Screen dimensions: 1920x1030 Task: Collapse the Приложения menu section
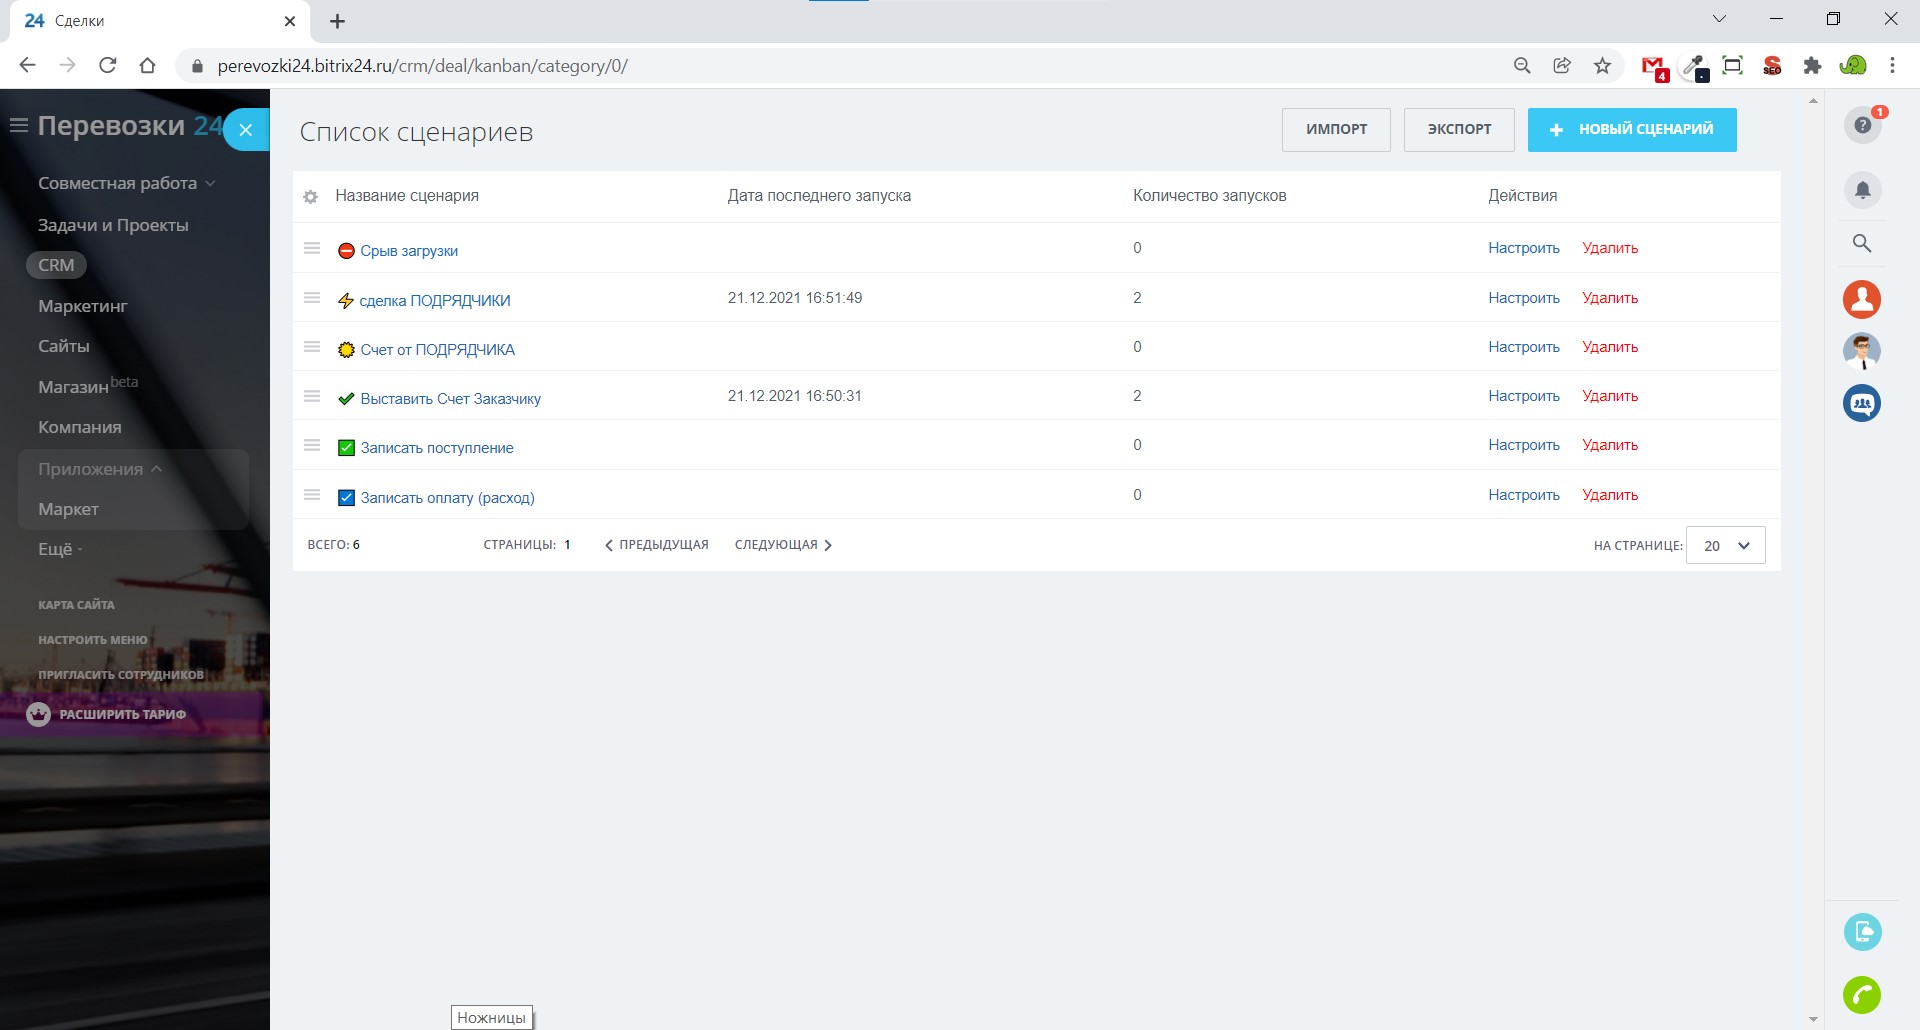point(100,469)
